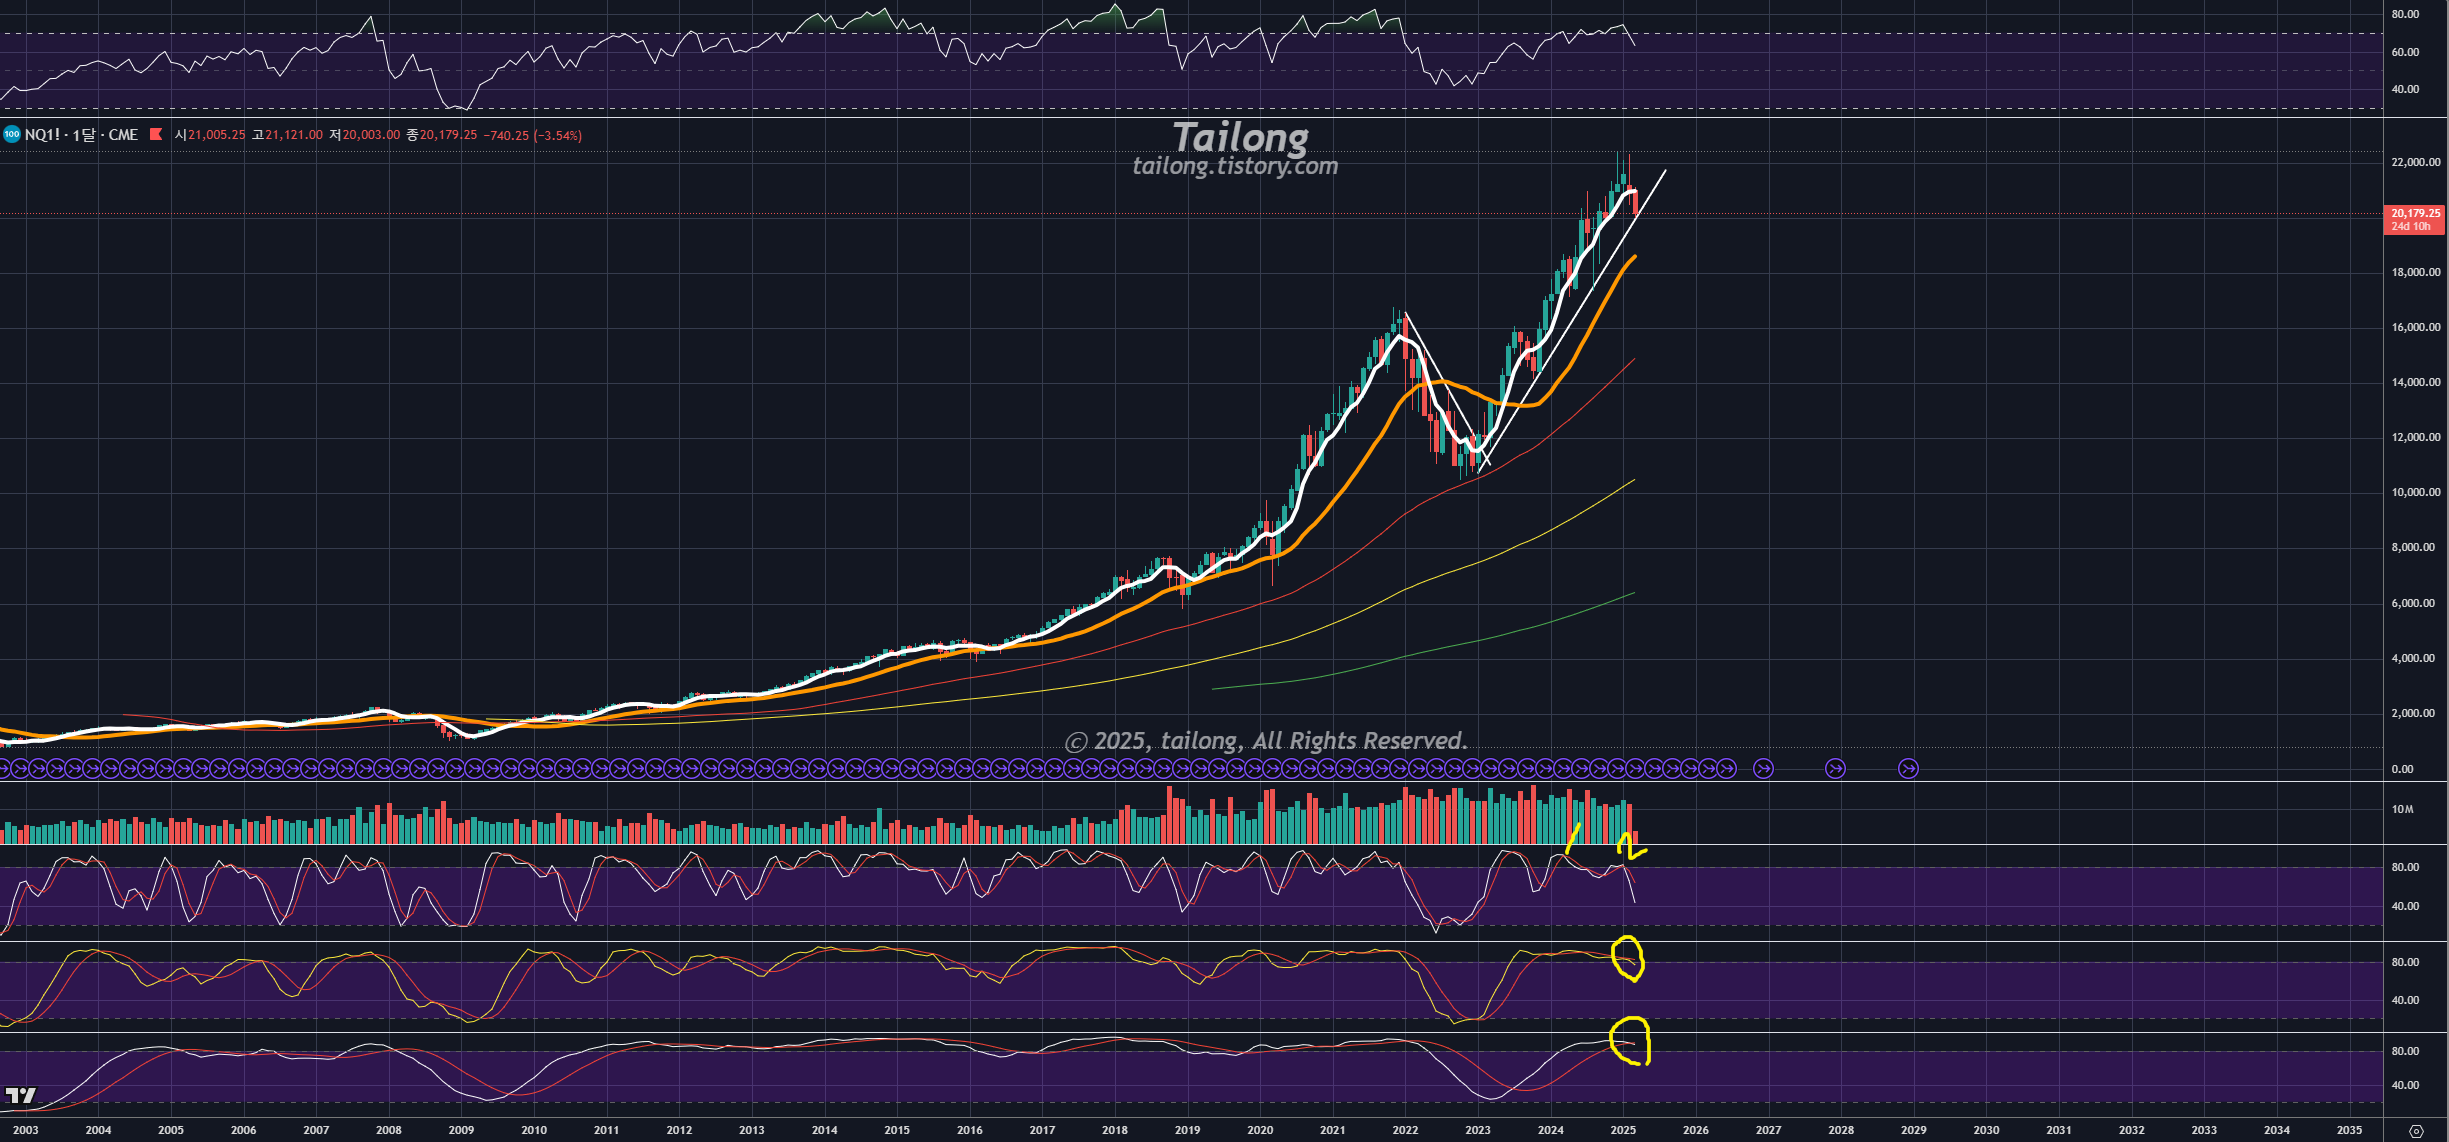
Task: Click the TradingView logo in bottom-left corner
Action: [x=20, y=1095]
